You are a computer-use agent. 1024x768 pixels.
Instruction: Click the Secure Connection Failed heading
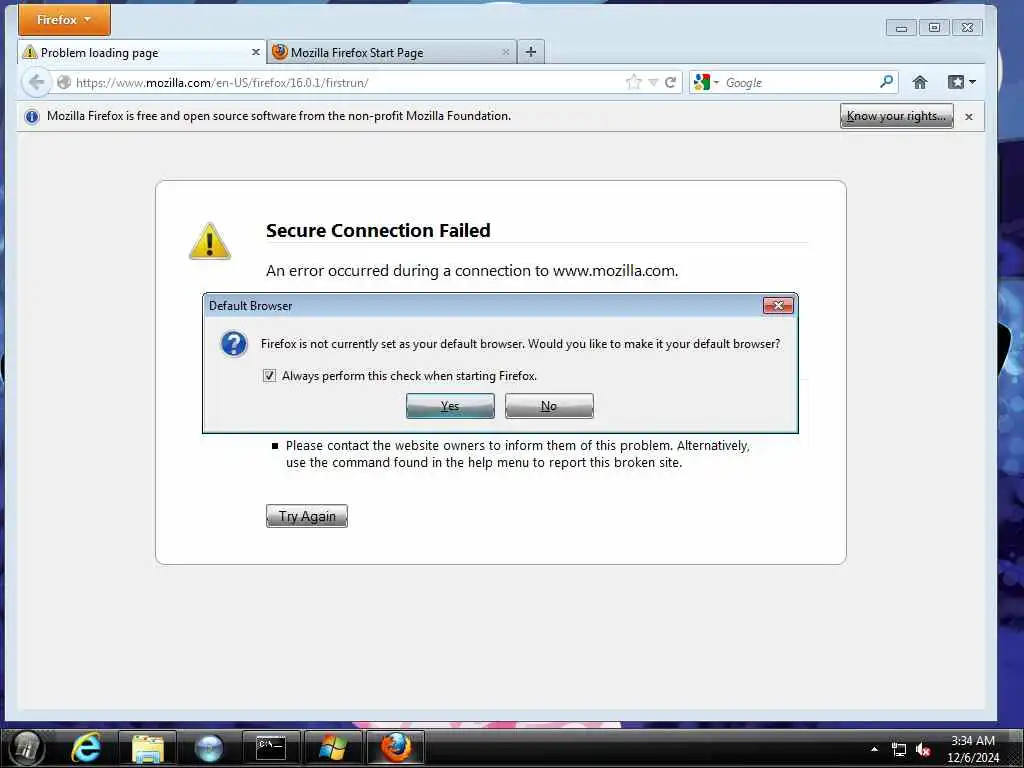(x=378, y=231)
